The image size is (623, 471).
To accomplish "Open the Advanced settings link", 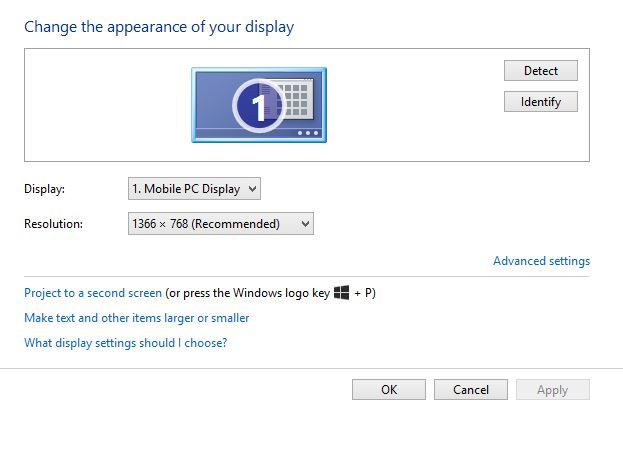I will 541,261.
